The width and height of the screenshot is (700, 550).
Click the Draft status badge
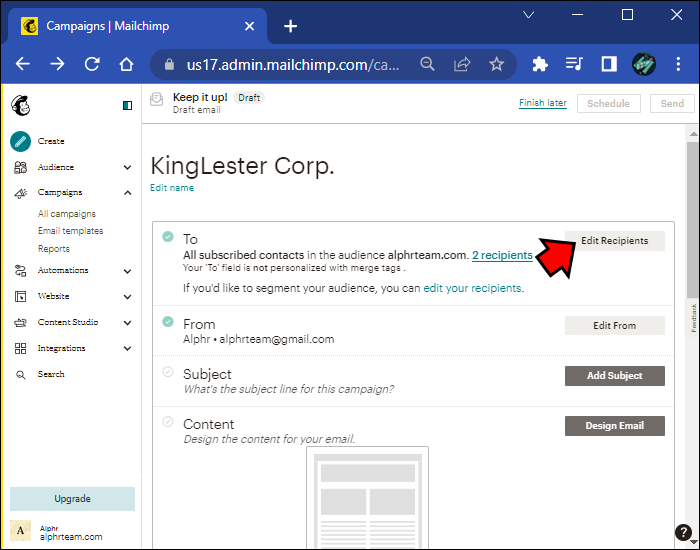[249, 98]
